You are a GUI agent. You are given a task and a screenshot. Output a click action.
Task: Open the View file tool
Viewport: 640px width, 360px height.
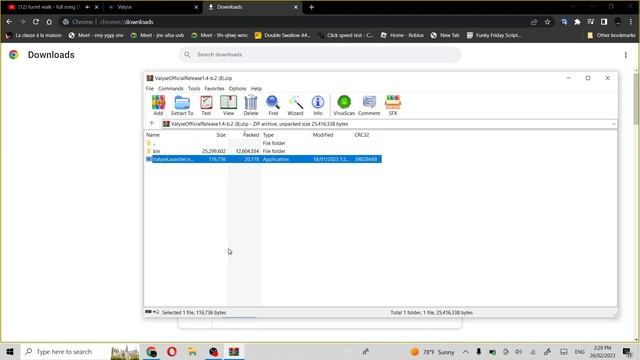pyautogui.click(x=228, y=105)
